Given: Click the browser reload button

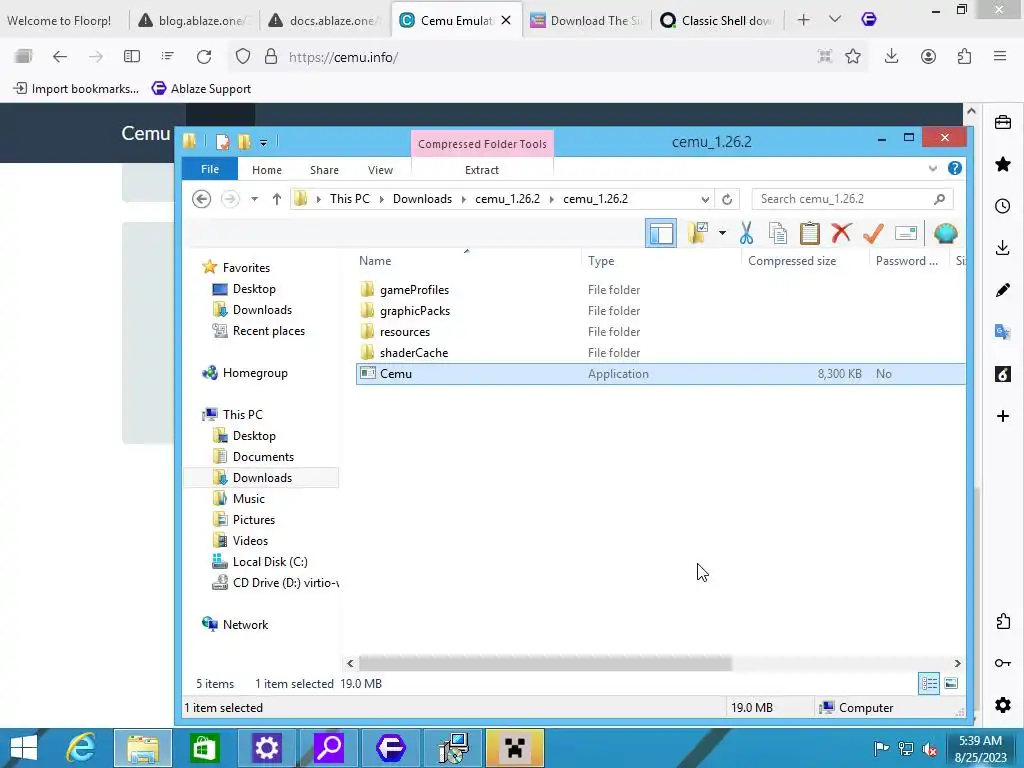Looking at the screenshot, I should click(204, 57).
